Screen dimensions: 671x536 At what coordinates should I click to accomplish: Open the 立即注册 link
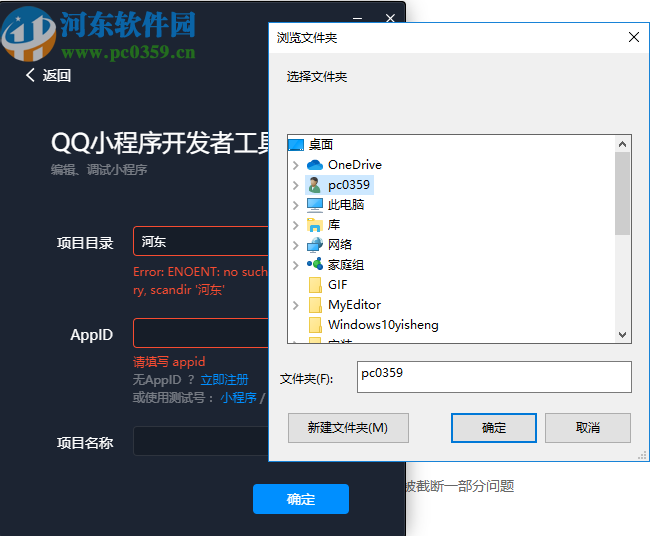tap(224, 379)
